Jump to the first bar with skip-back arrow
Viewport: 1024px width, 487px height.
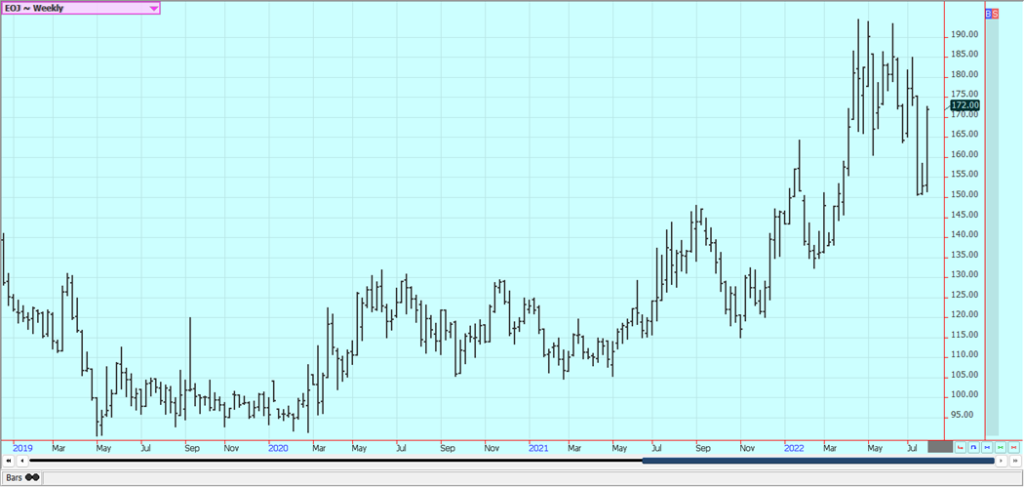click(8, 461)
